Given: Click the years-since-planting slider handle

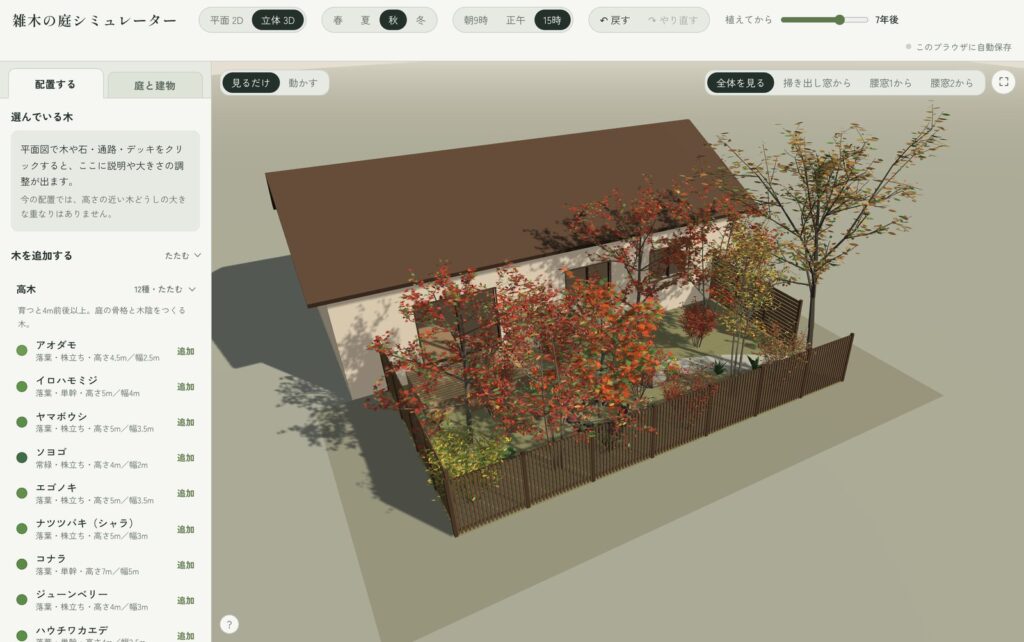Looking at the screenshot, I should [x=839, y=20].
